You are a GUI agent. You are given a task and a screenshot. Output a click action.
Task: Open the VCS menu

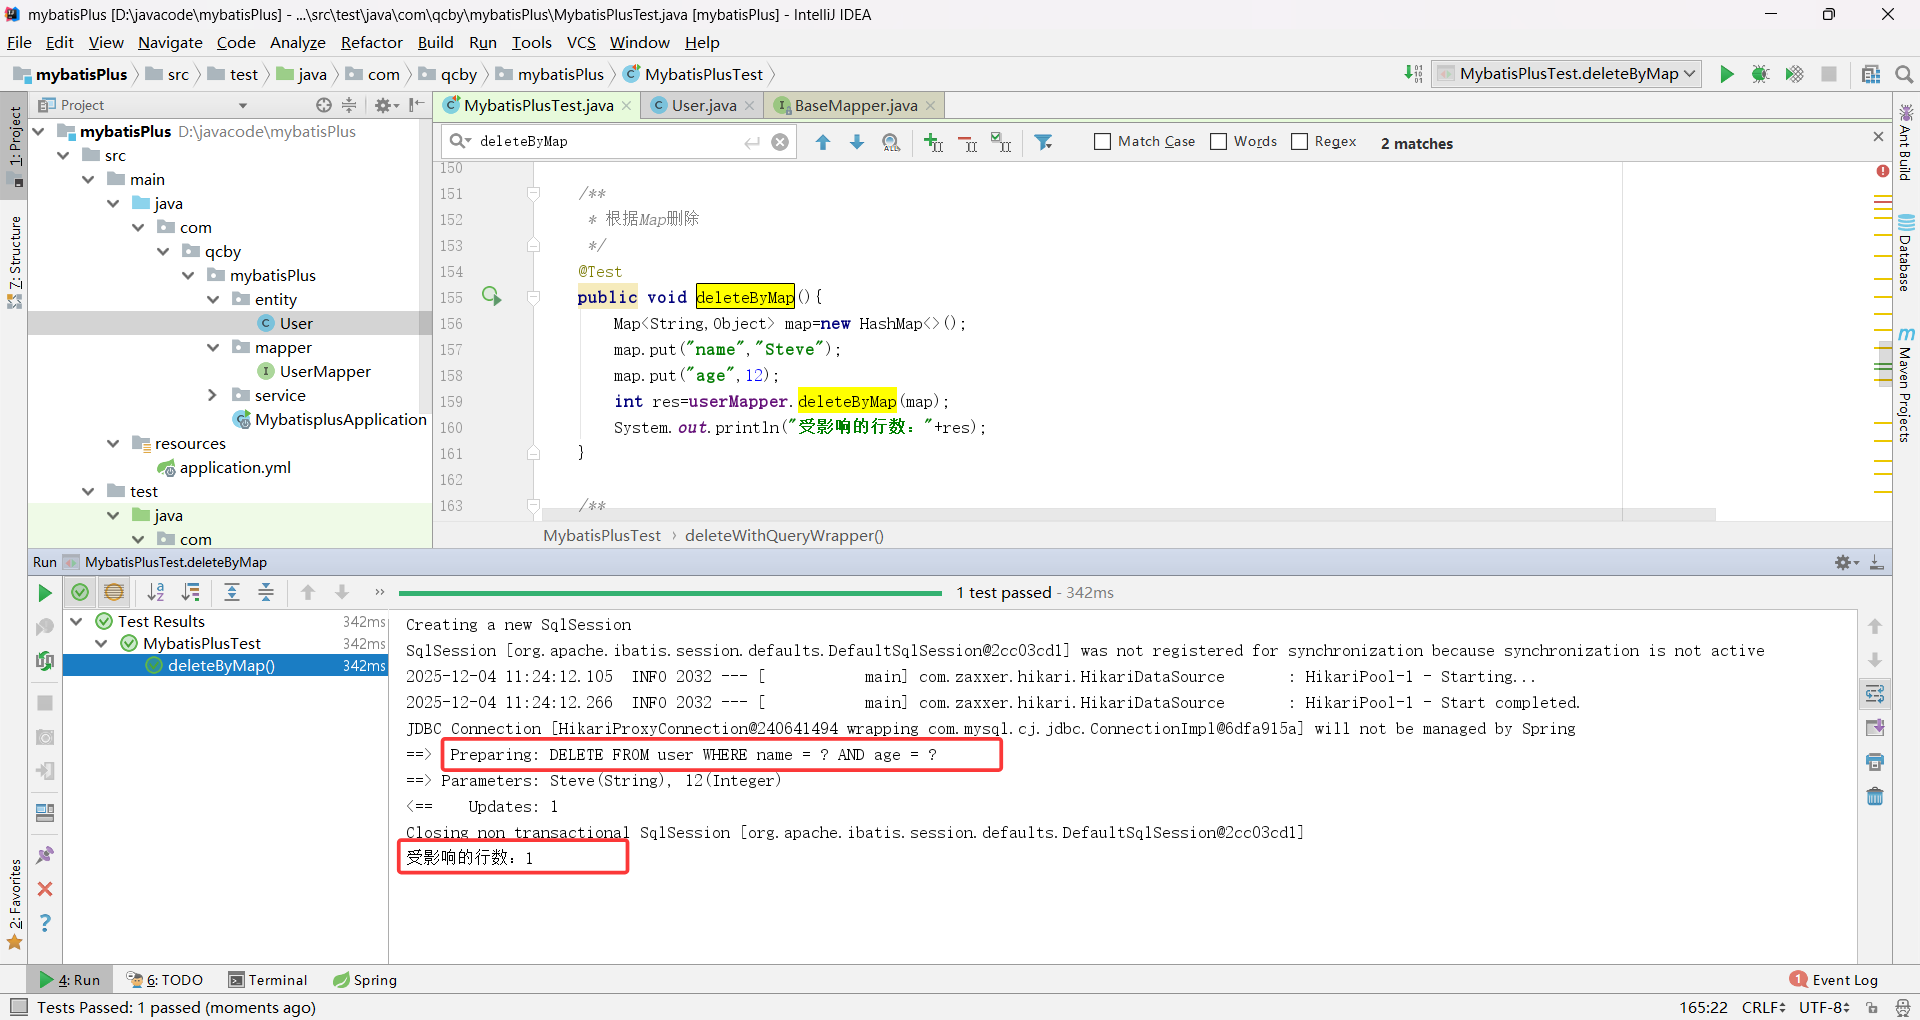pos(581,42)
